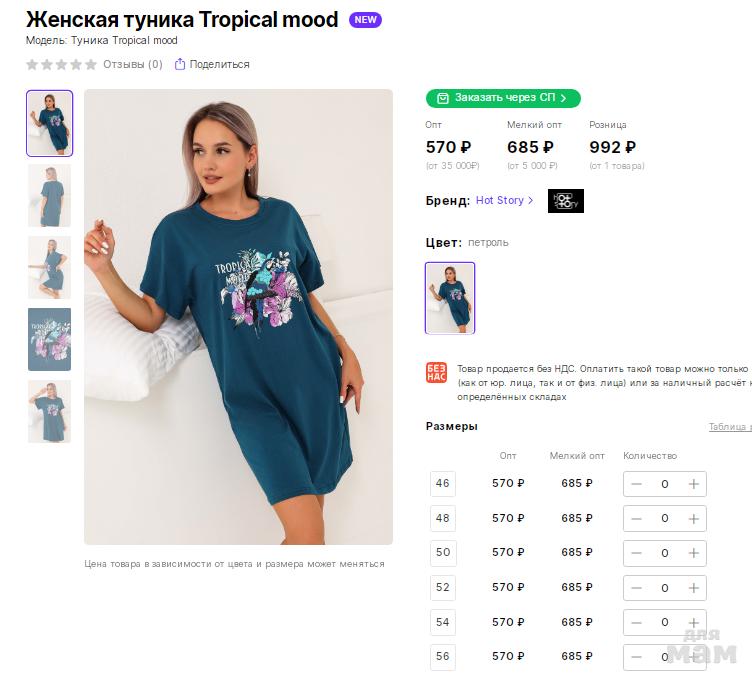Show the second product thumbnail
752x678 pixels.
[49, 196]
